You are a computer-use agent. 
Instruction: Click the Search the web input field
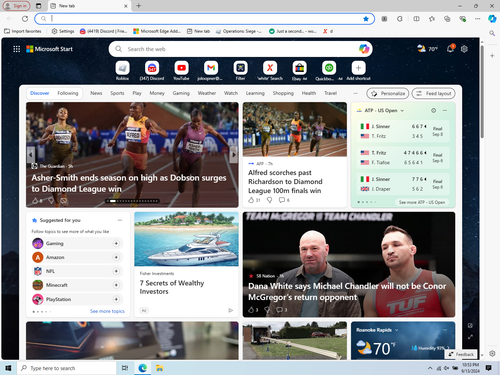pos(240,49)
